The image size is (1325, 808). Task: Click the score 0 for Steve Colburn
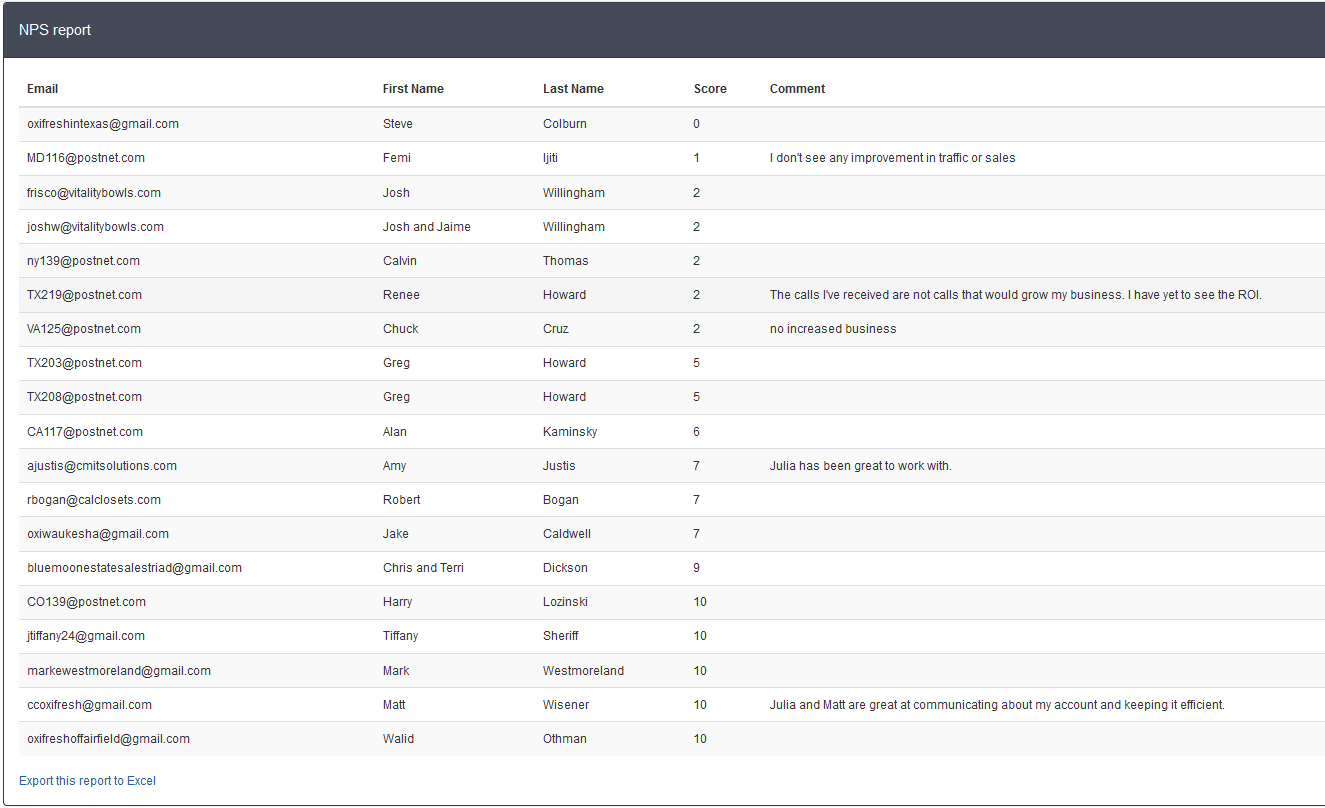[697, 124]
